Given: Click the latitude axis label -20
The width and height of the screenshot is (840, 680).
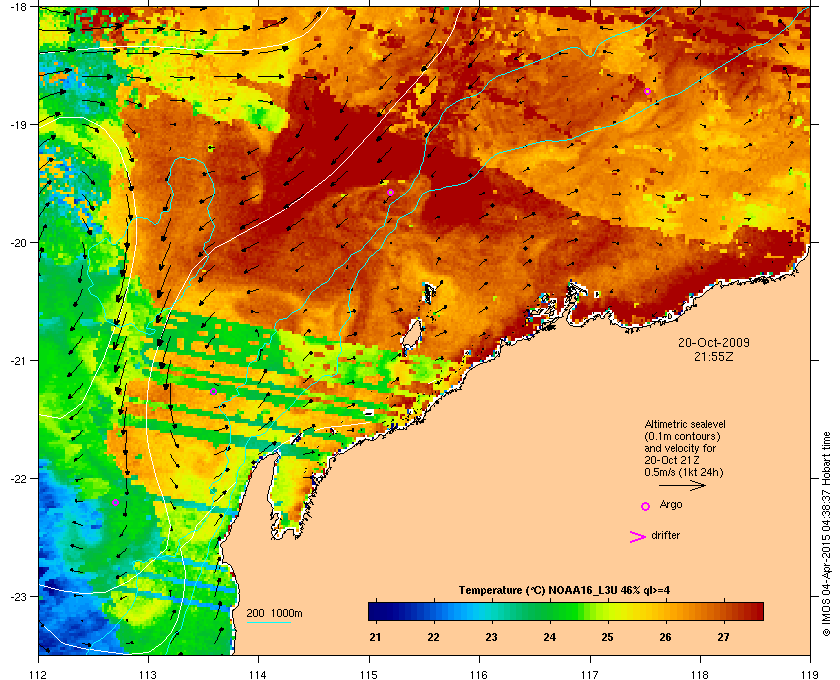Looking at the screenshot, I should 19,243.
